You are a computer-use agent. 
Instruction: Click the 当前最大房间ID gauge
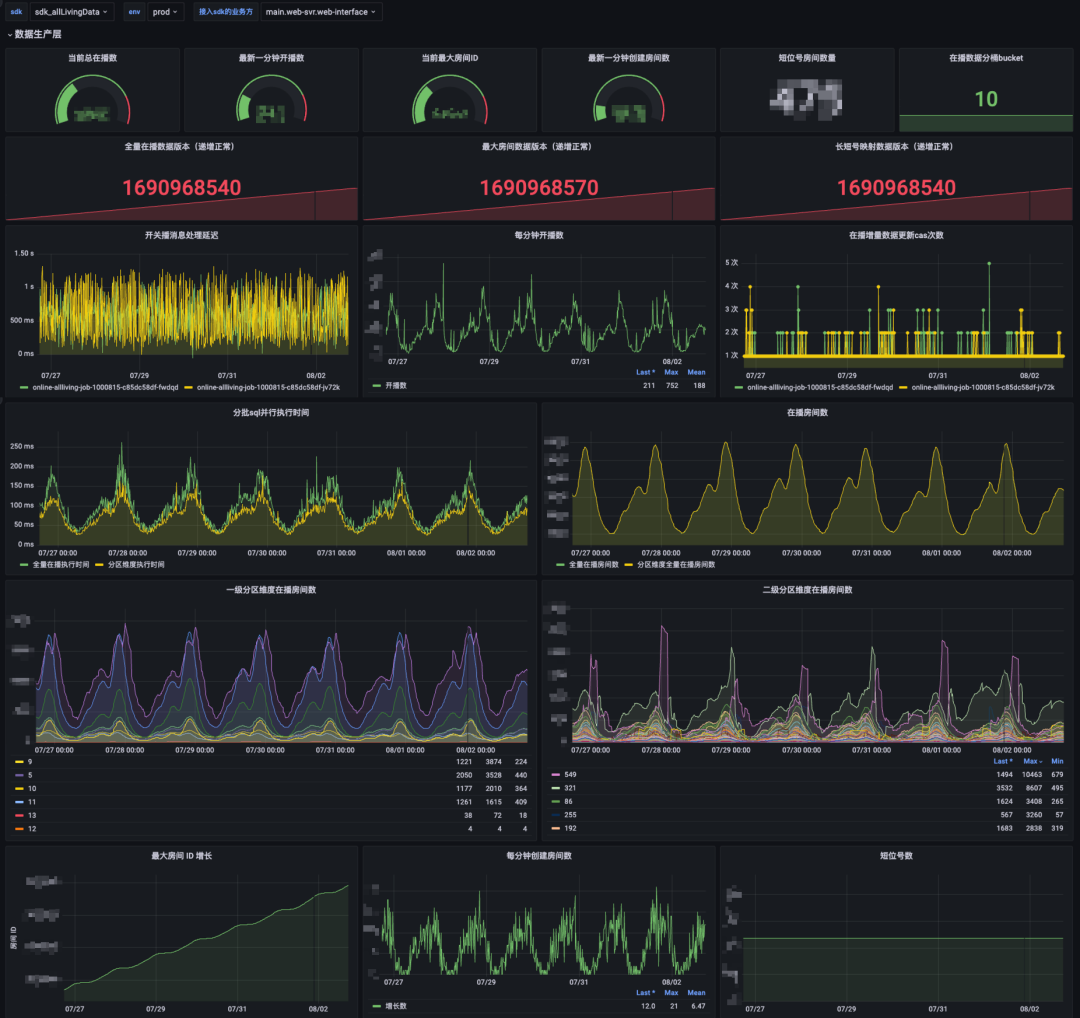[449, 100]
